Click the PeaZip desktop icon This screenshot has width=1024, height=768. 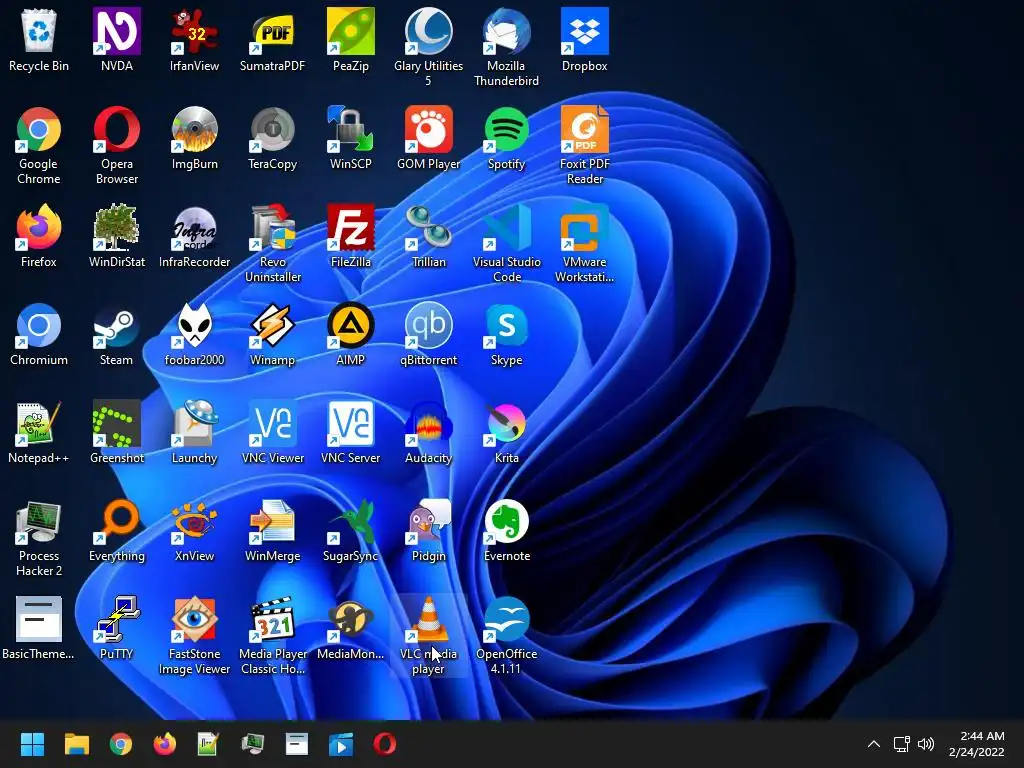(351, 31)
